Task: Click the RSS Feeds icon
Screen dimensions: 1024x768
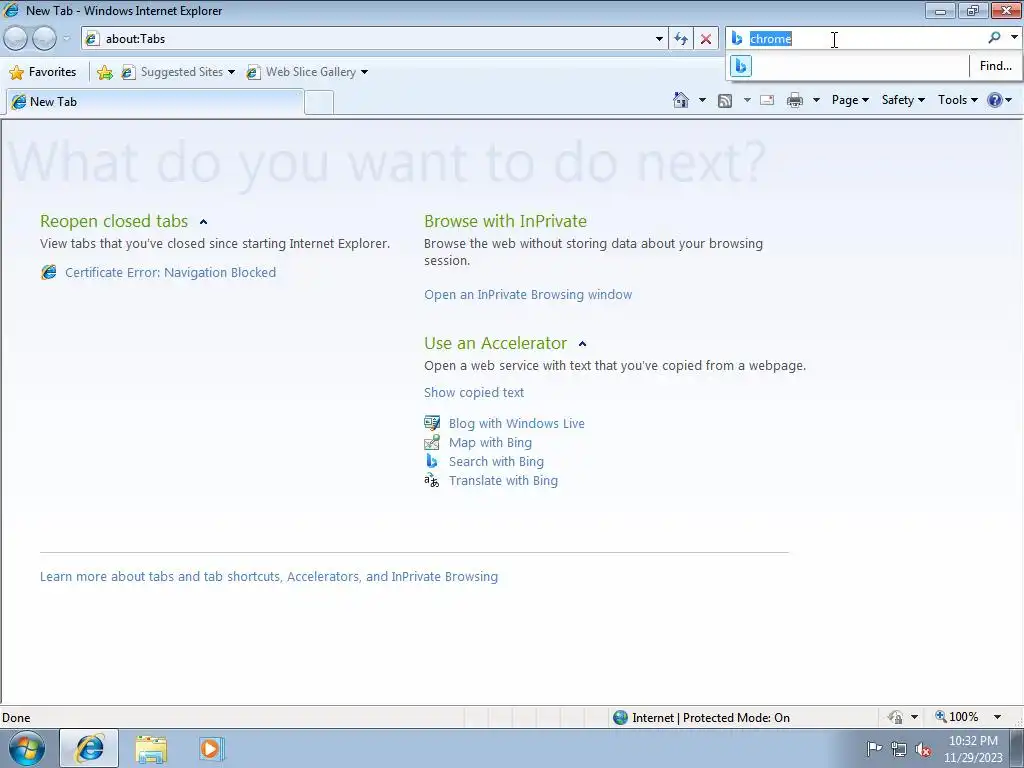Action: coord(725,100)
